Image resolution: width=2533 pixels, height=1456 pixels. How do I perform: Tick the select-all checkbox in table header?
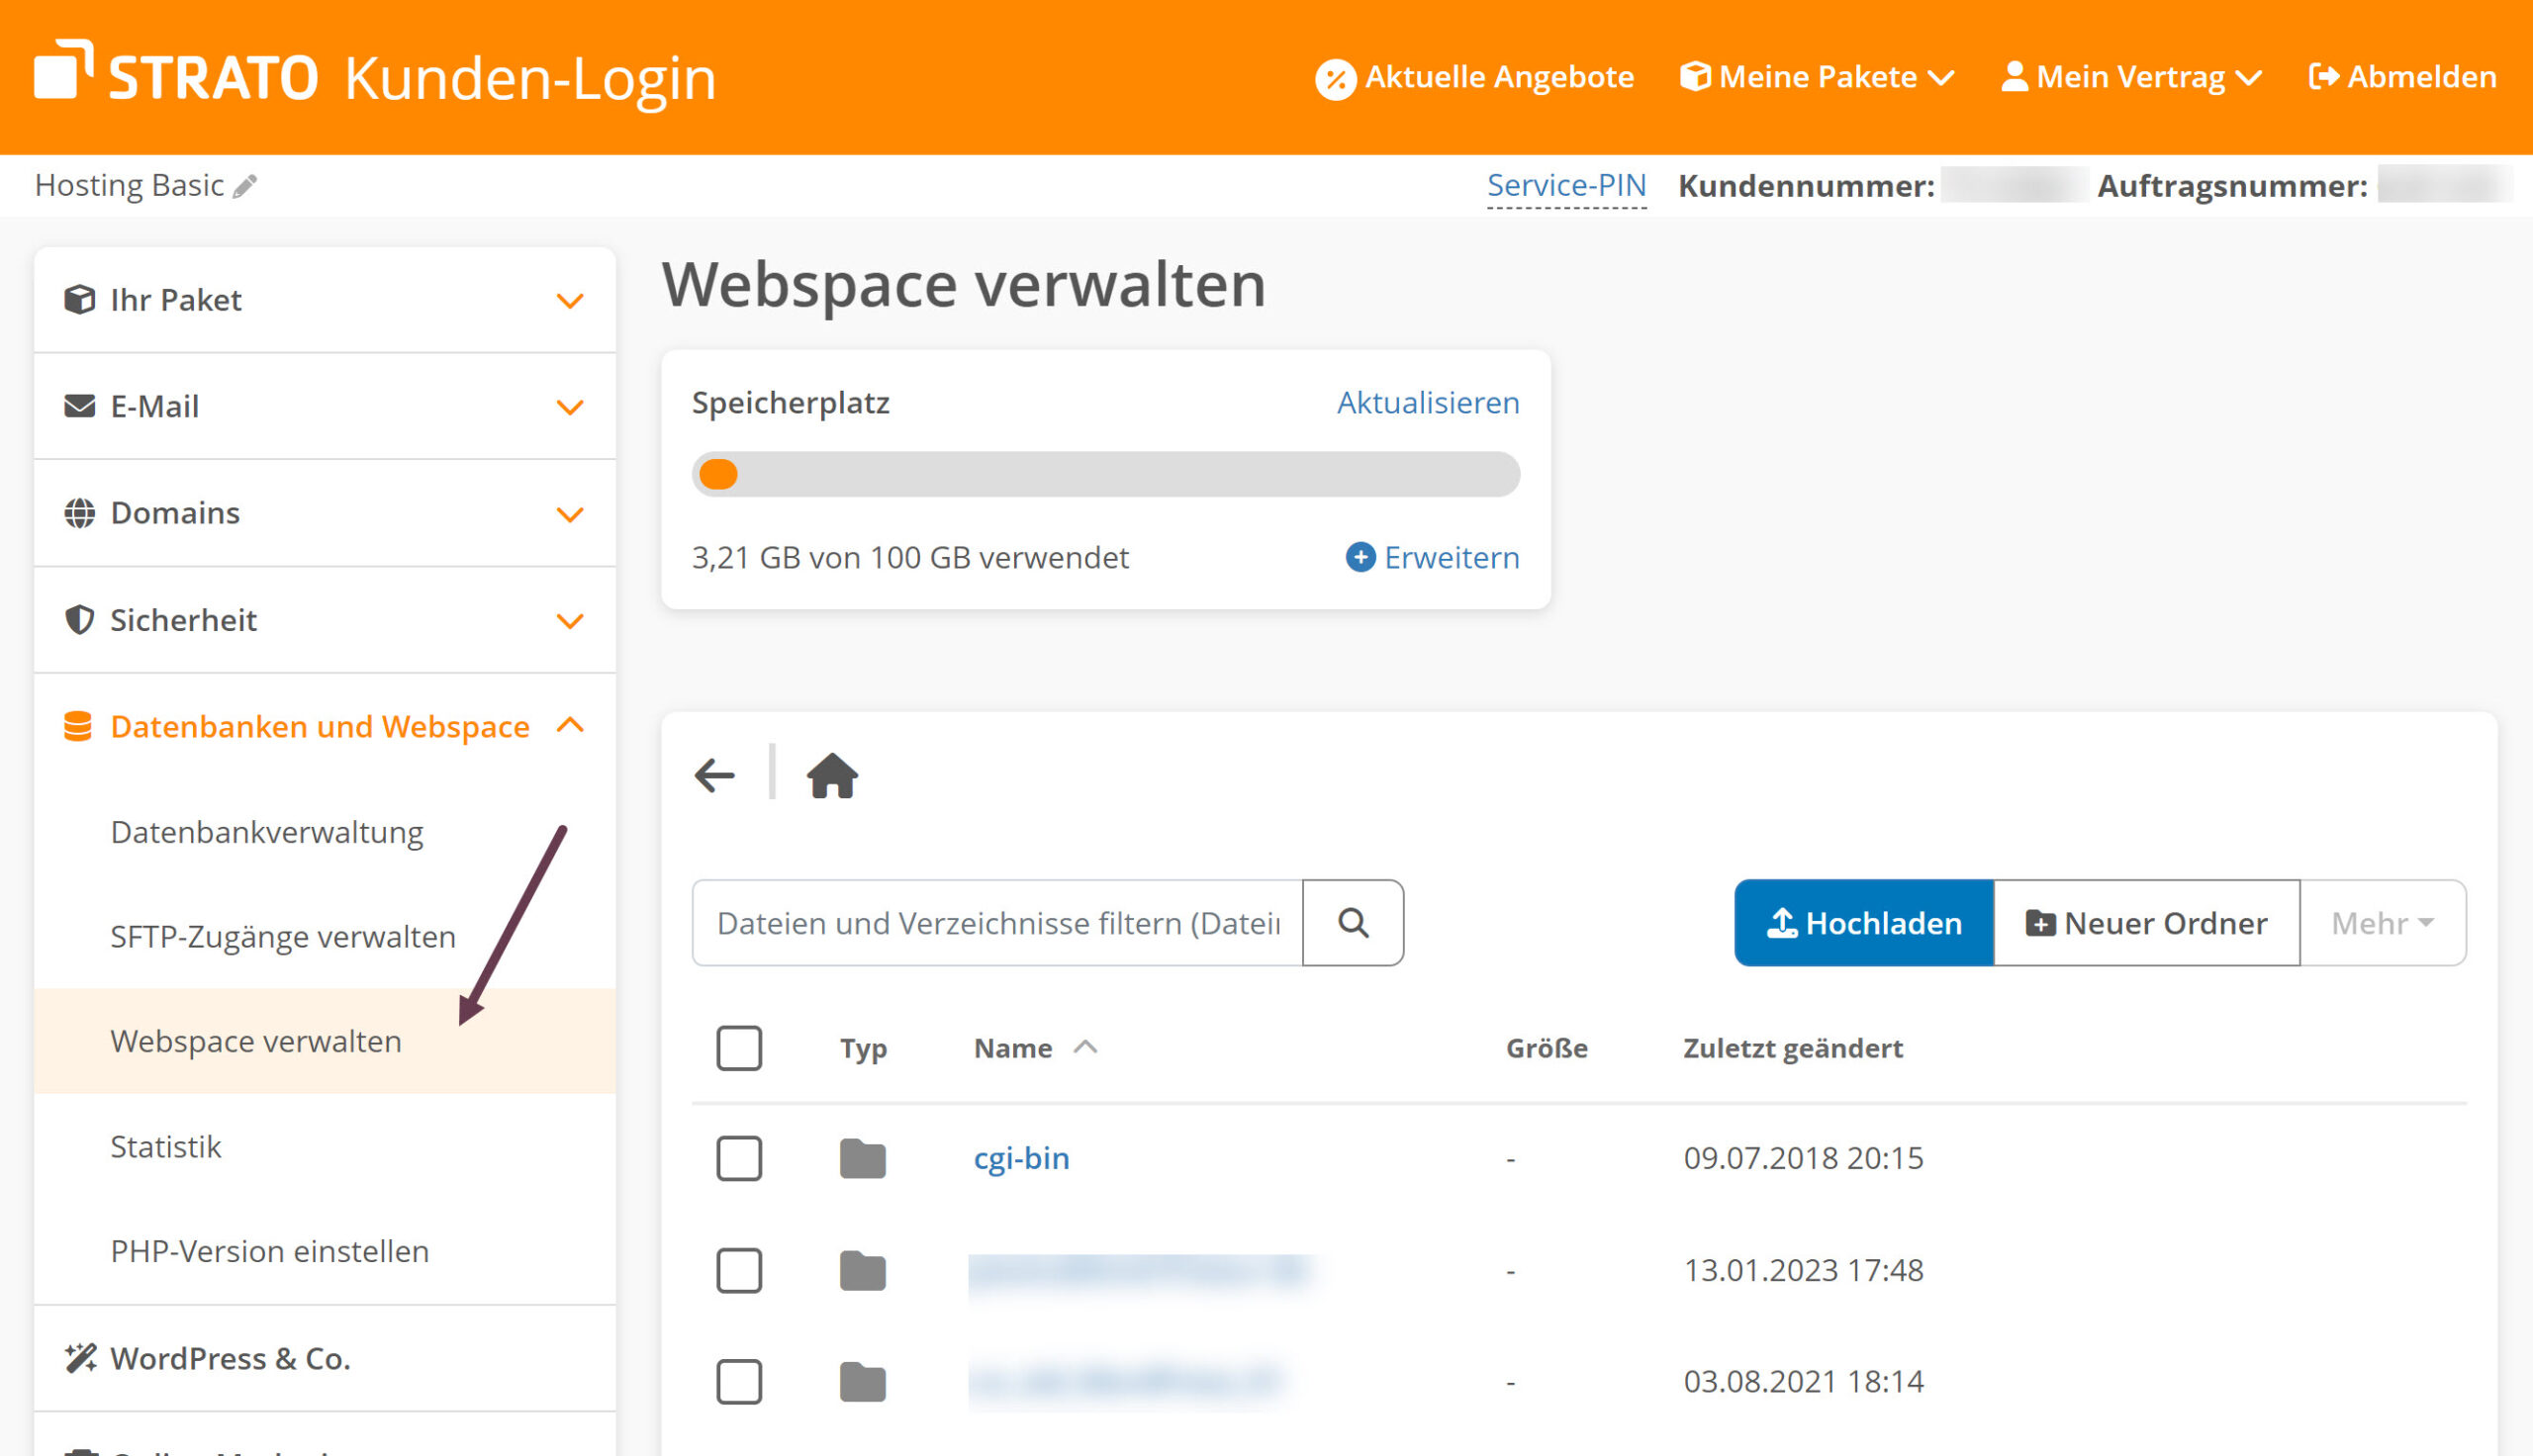739,1048
